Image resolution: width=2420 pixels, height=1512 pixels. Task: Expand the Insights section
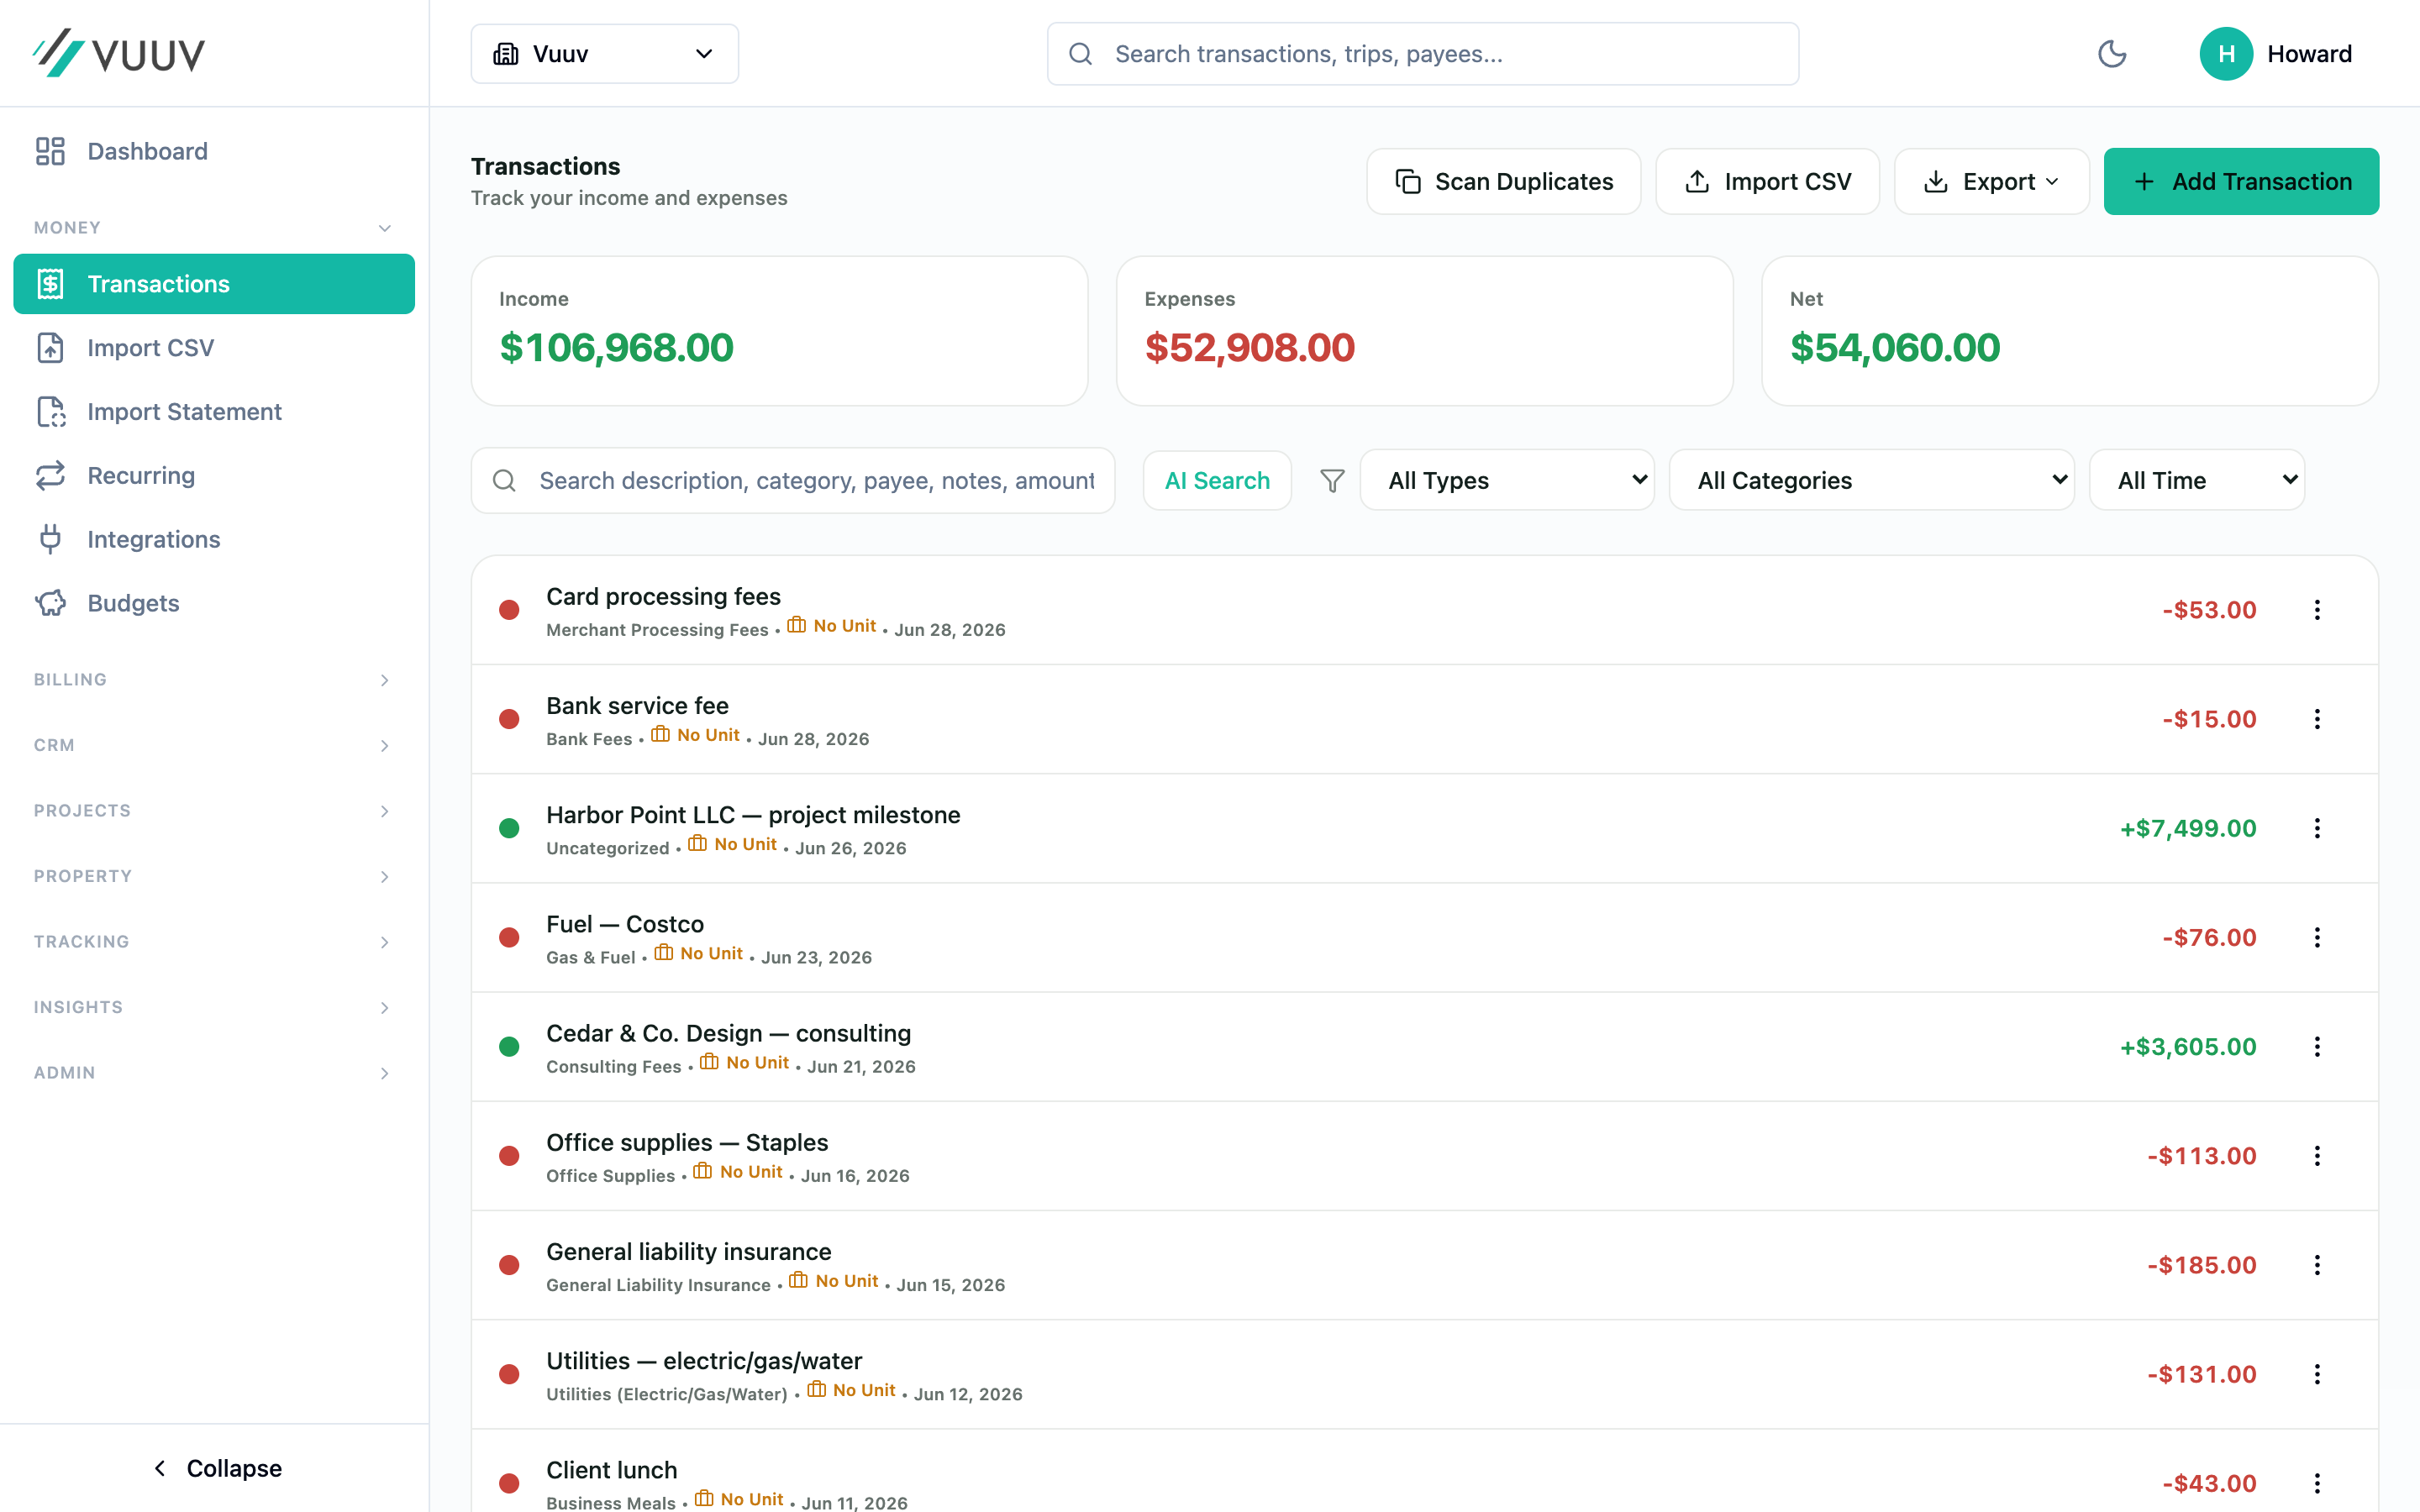pos(214,1007)
